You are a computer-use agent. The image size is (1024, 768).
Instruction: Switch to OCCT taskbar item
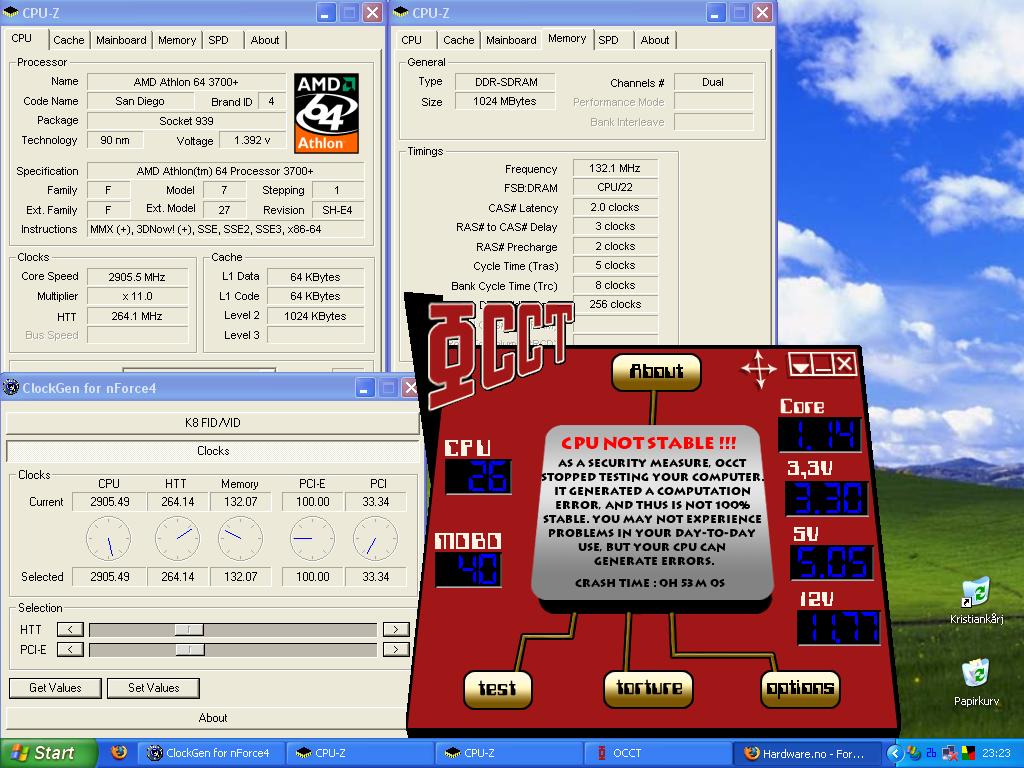coord(656,753)
